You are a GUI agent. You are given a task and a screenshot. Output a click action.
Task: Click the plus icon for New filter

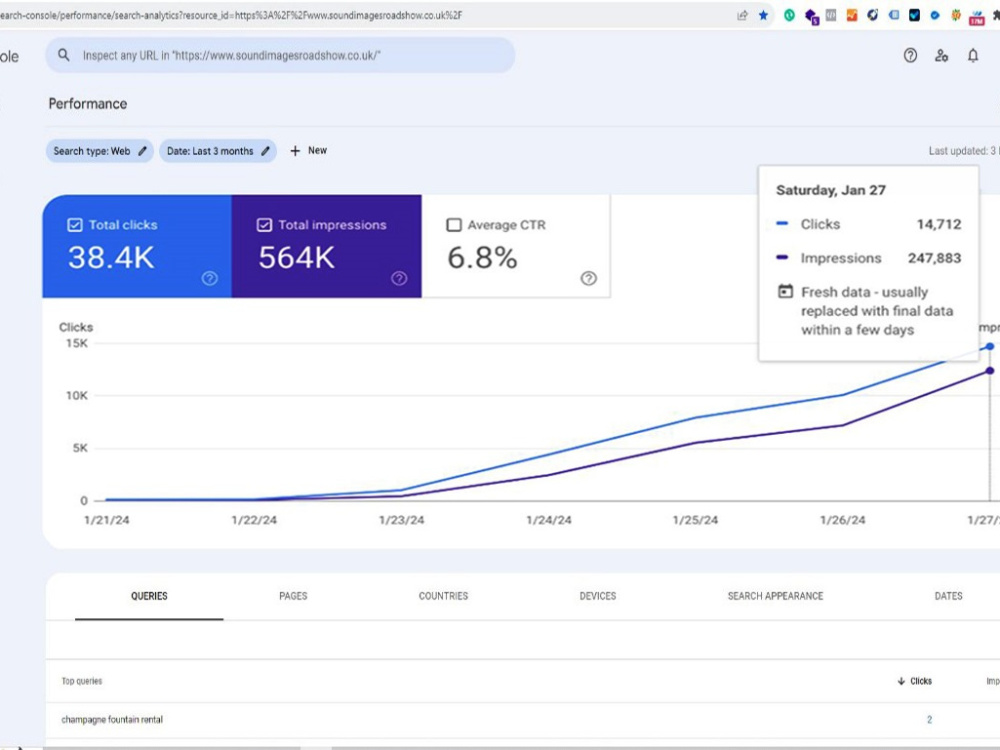pyautogui.click(x=295, y=151)
